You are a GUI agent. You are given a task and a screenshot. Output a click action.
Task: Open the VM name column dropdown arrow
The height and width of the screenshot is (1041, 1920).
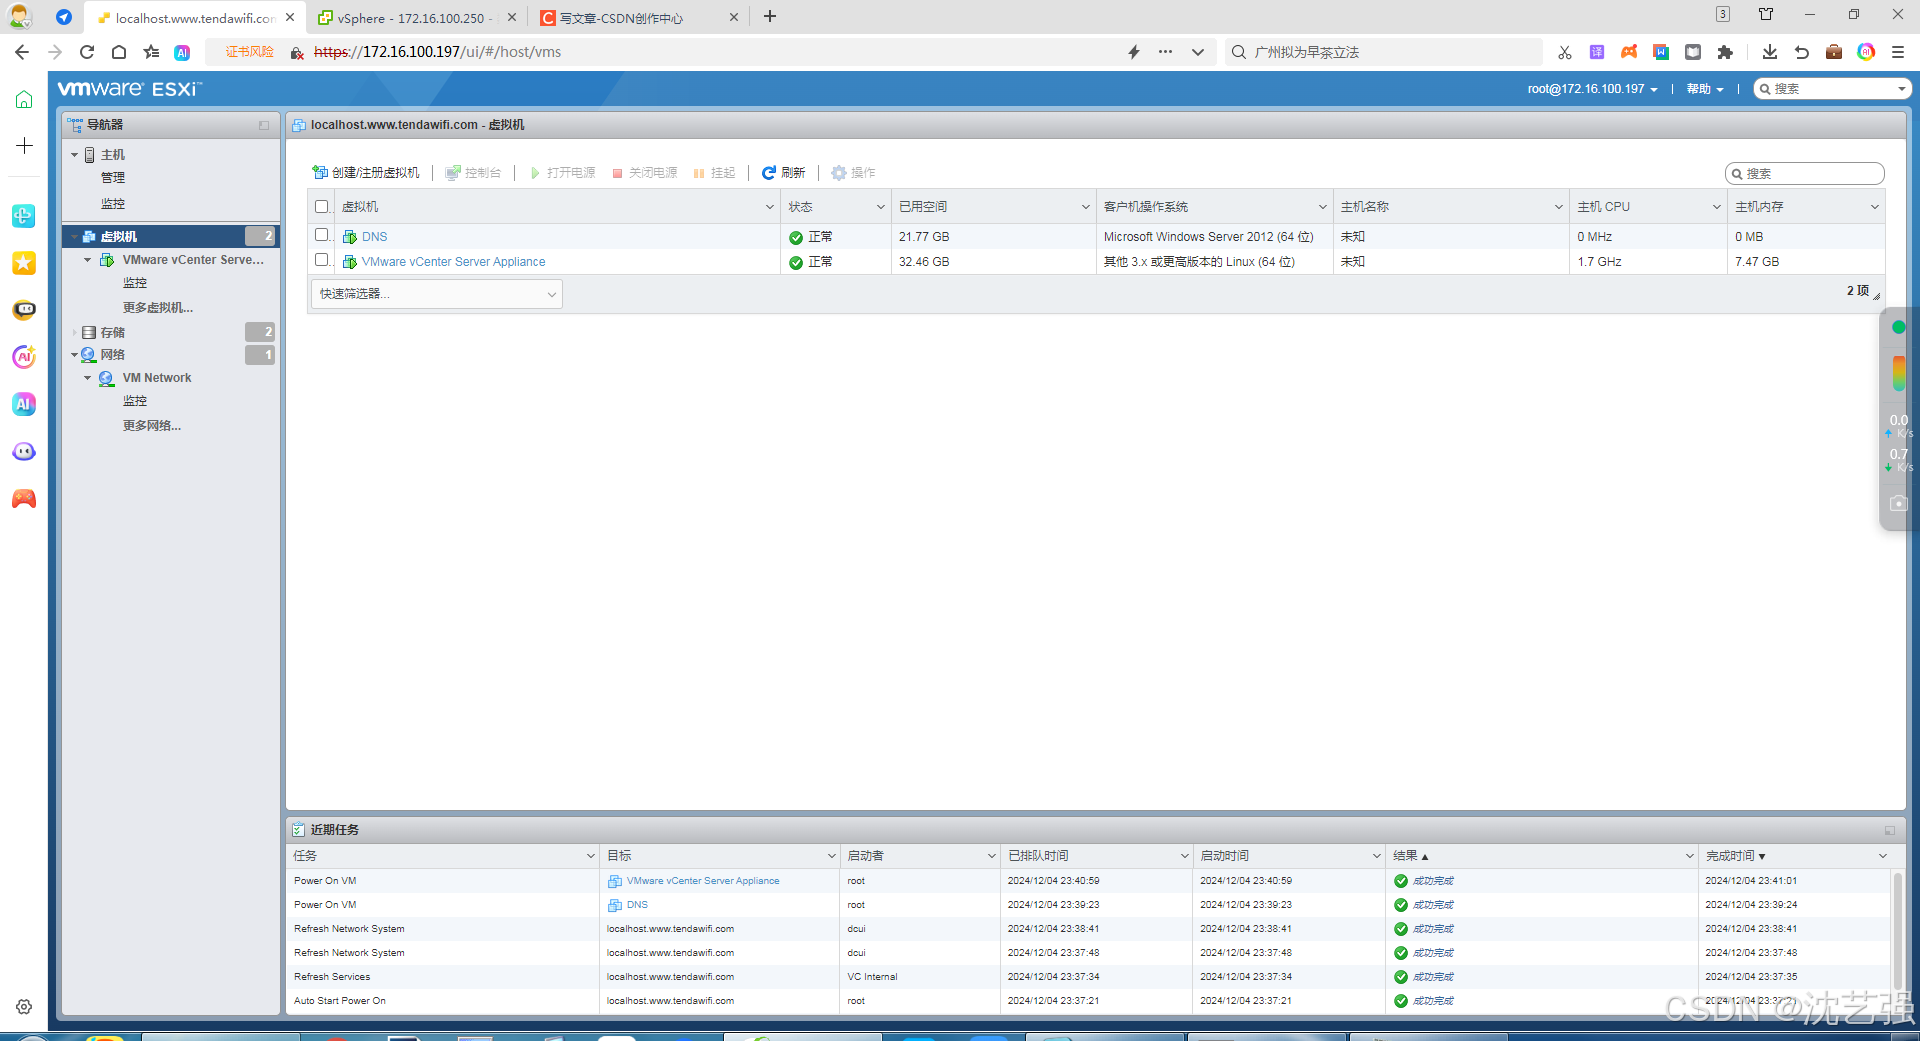tap(770, 207)
